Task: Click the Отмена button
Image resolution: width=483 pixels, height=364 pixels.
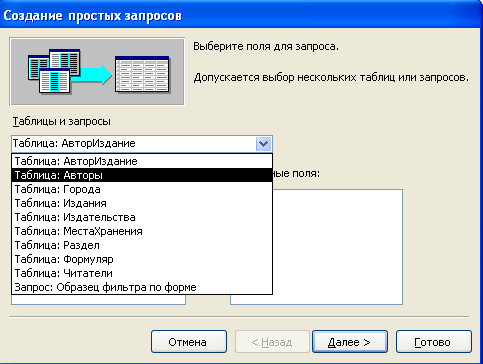Action: coord(189,342)
